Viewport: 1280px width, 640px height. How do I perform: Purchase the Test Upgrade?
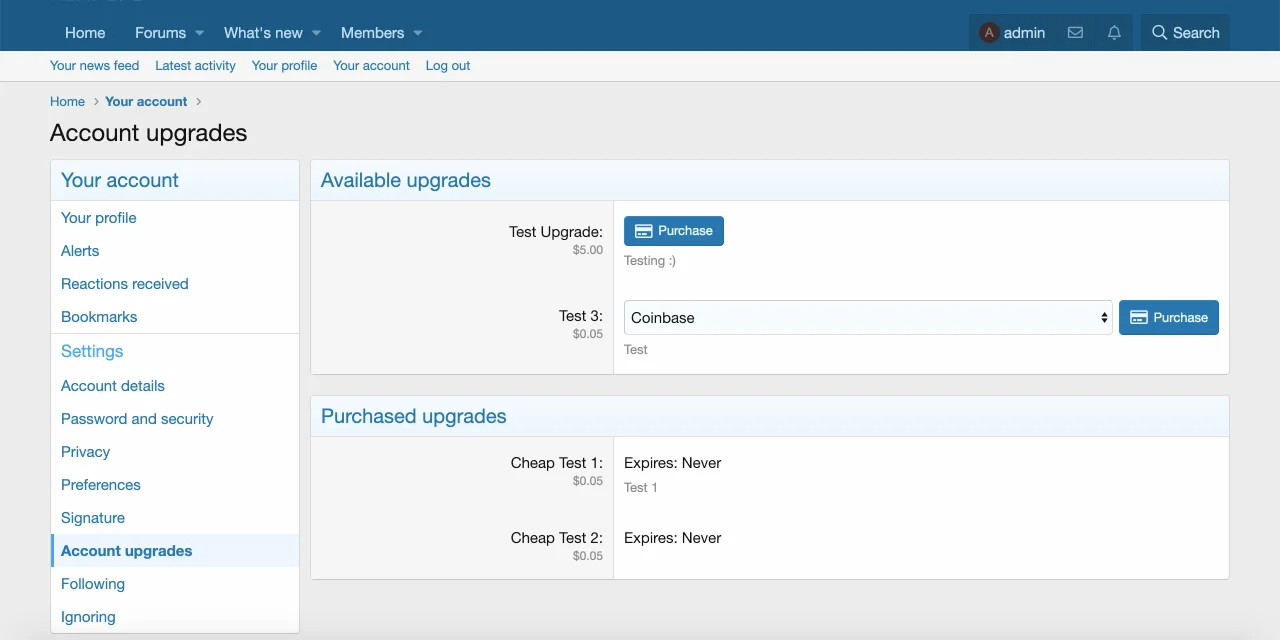(673, 231)
